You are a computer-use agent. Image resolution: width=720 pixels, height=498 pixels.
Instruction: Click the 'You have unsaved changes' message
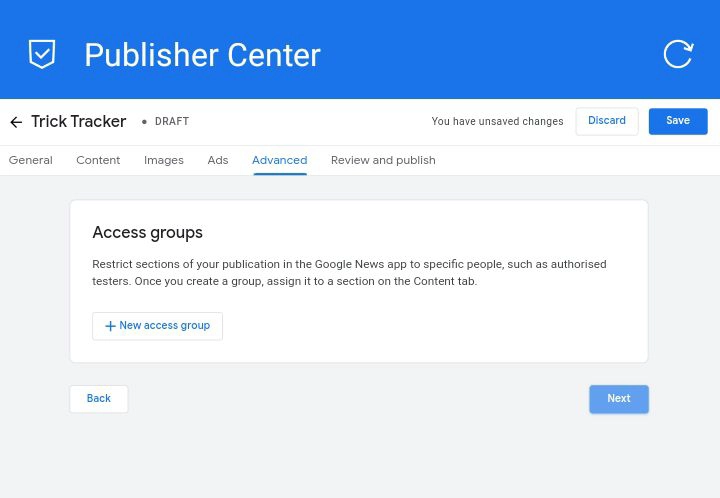[497, 122]
